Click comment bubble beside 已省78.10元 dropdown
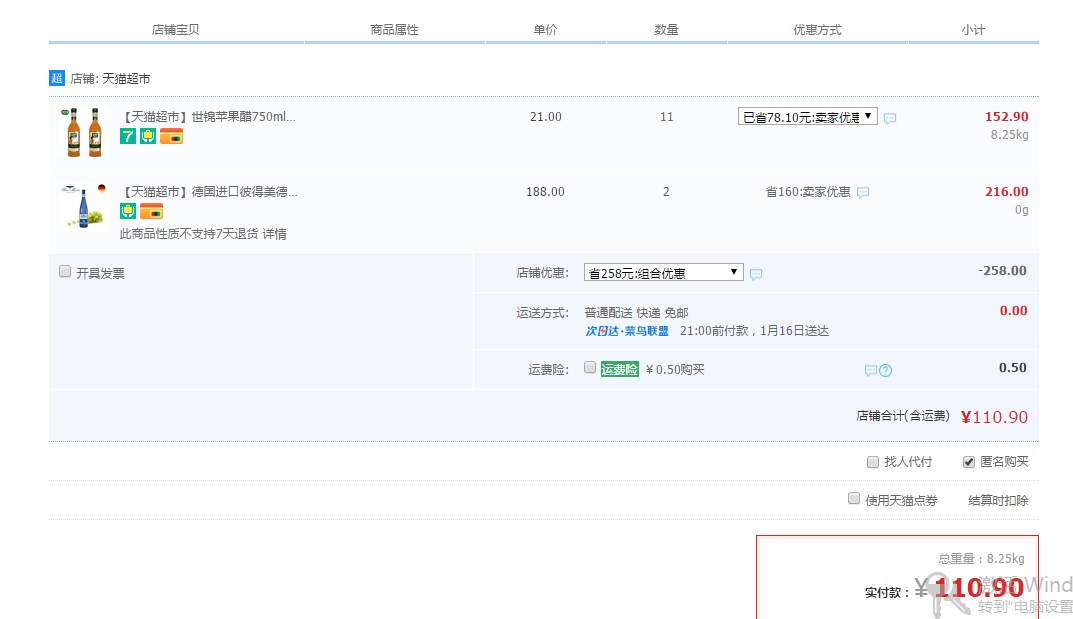 pos(890,118)
